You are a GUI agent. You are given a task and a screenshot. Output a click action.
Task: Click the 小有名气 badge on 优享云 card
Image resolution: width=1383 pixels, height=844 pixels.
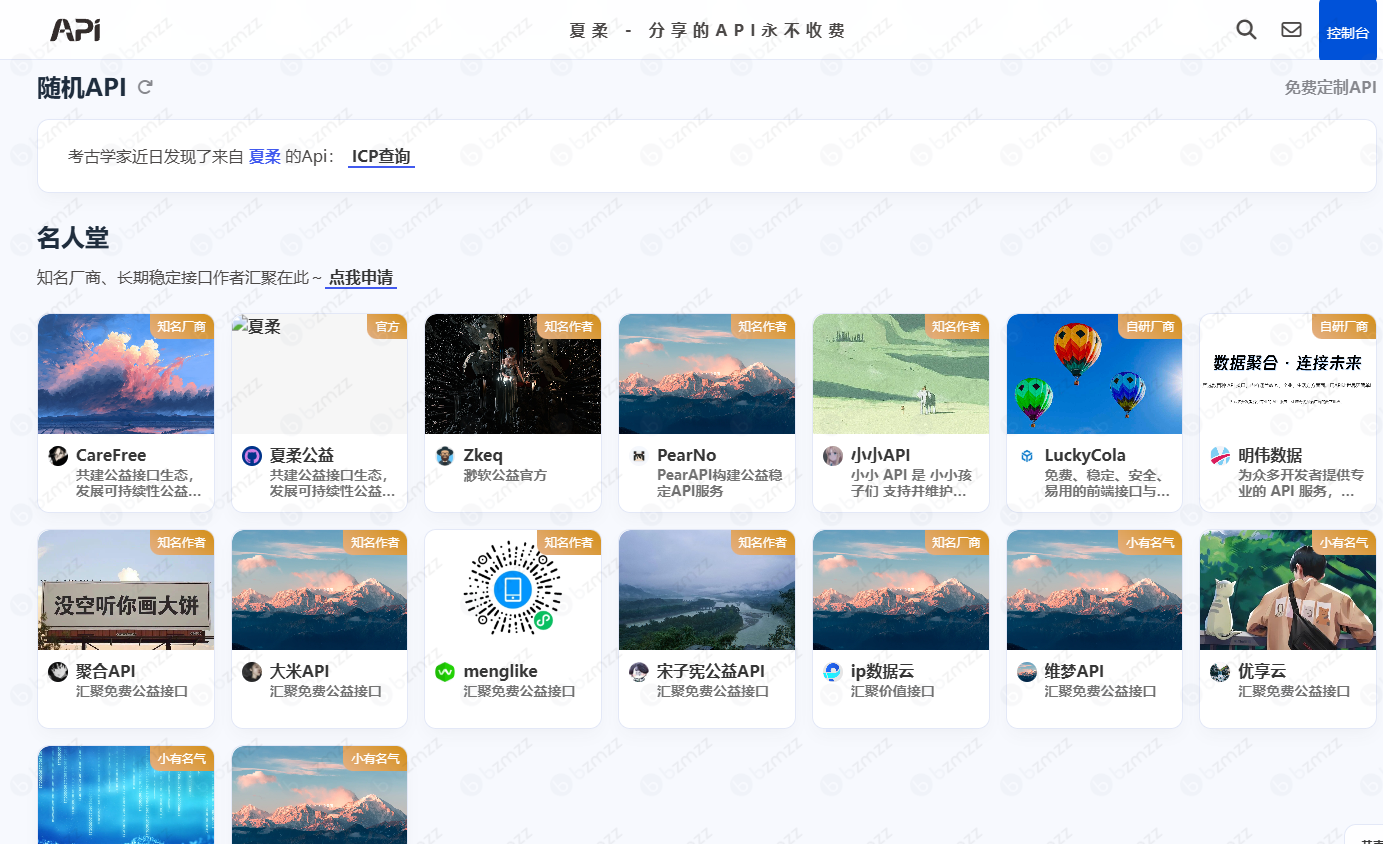(1344, 542)
